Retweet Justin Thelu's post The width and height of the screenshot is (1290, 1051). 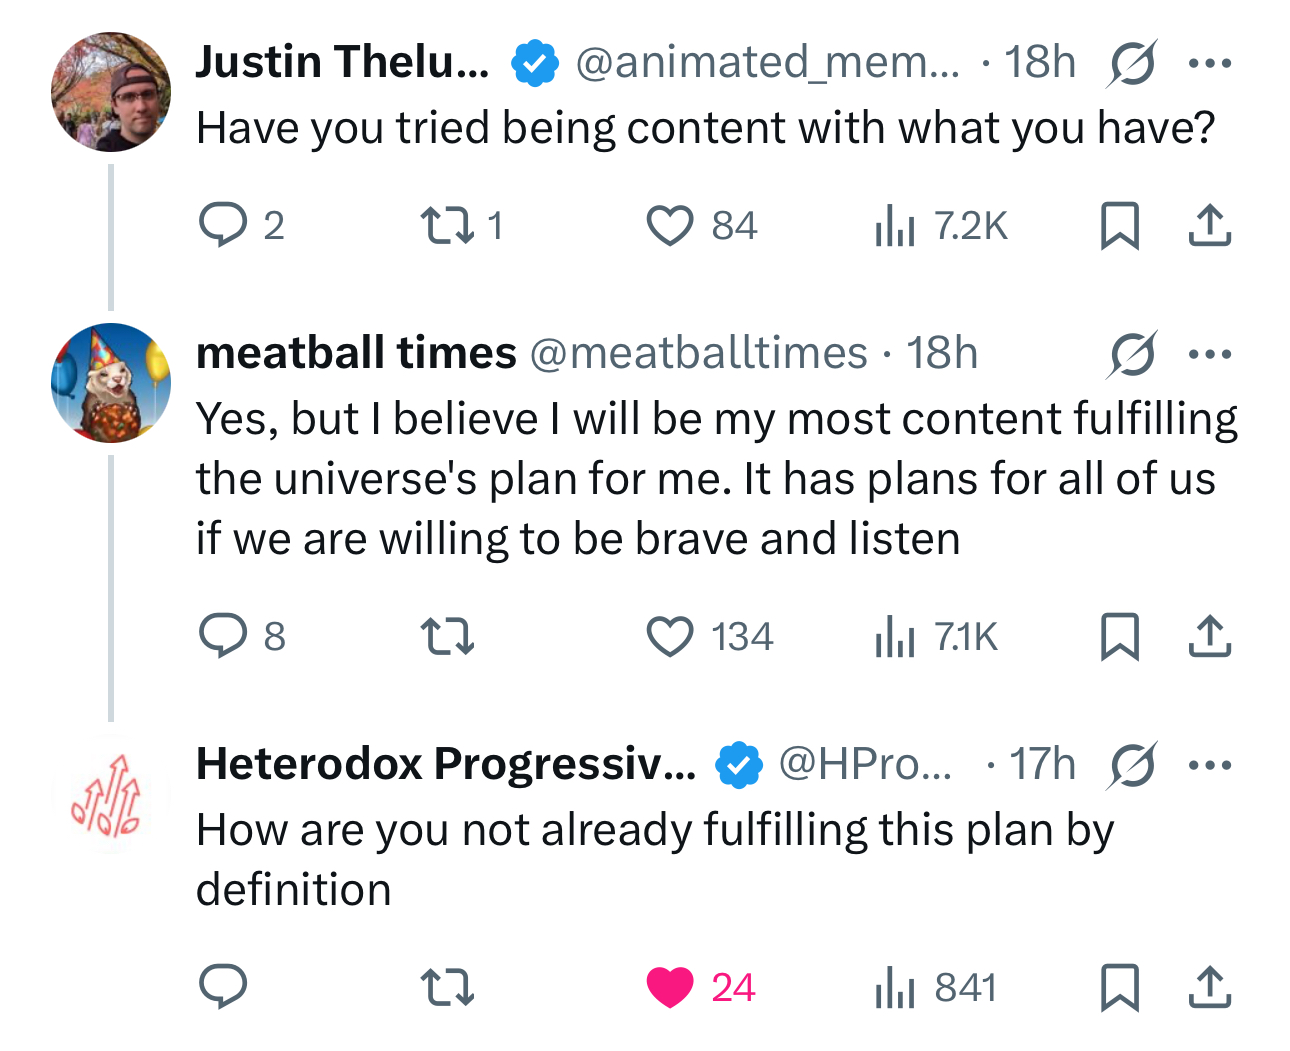point(446,225)
